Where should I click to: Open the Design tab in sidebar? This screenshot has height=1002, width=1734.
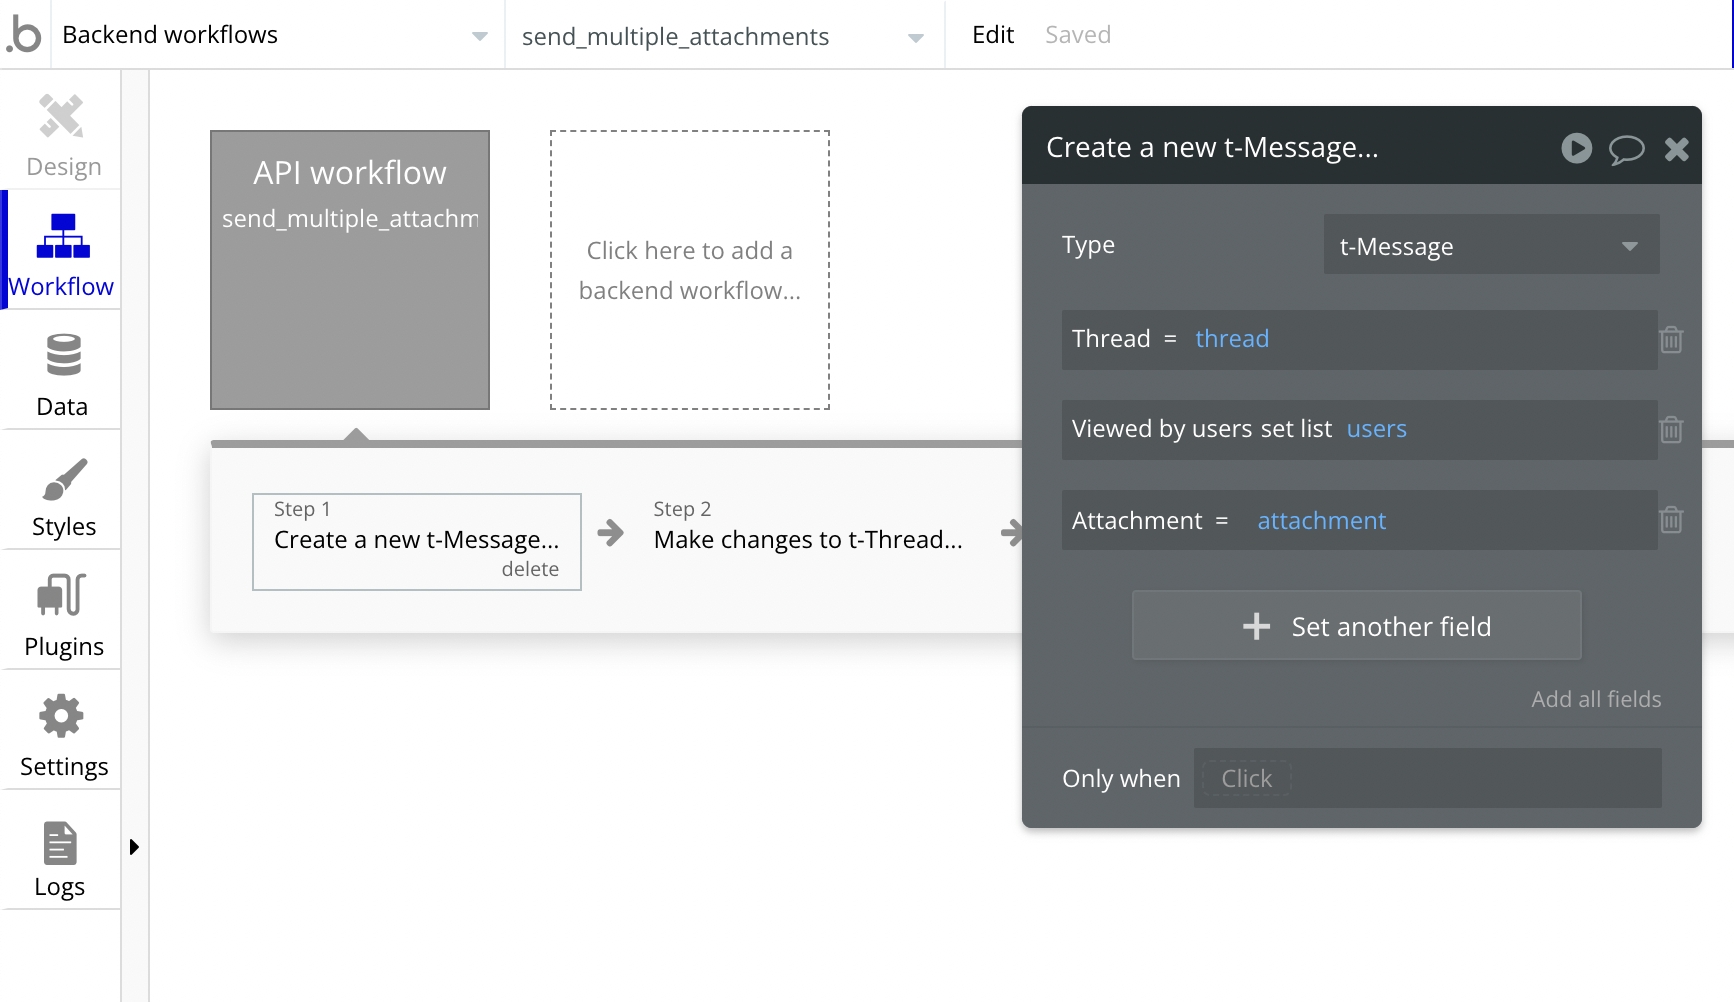coord(62,135)
